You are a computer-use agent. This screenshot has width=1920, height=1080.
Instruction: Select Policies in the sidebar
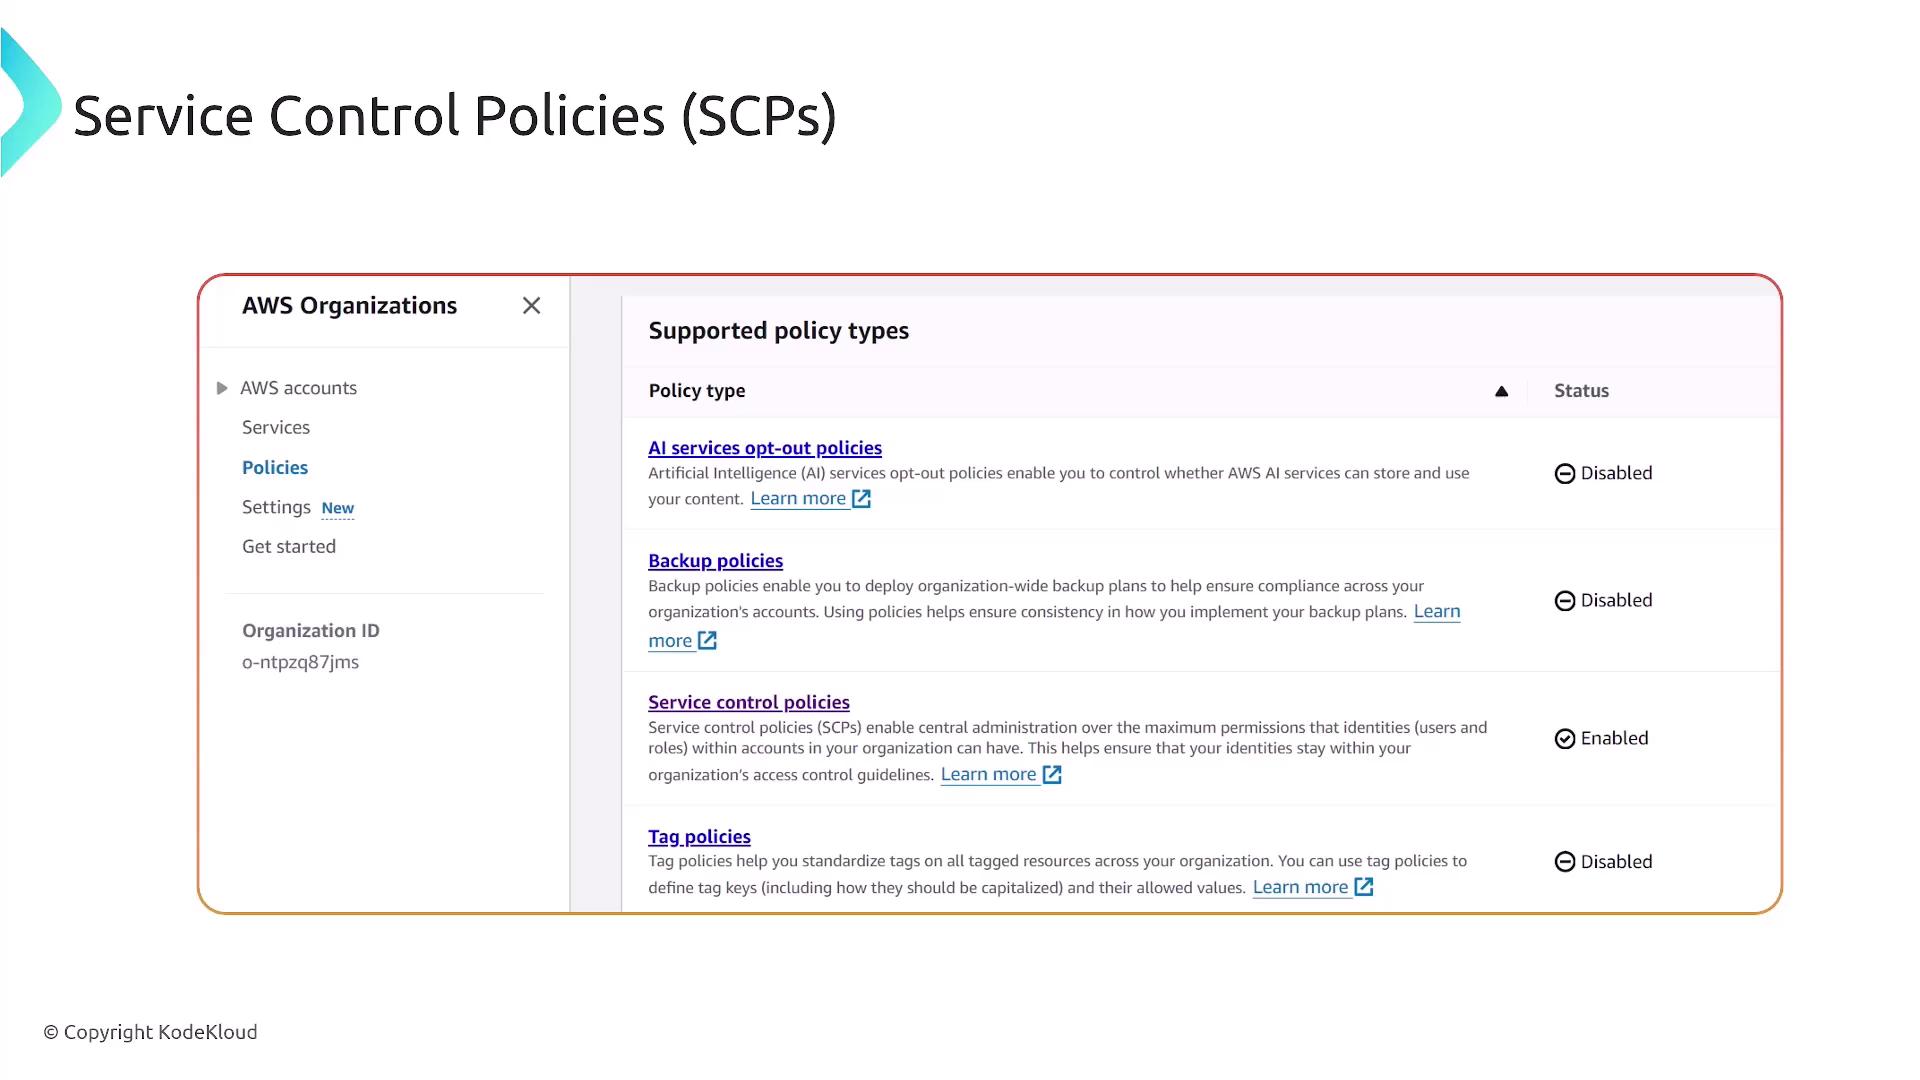tap(275, 468)
